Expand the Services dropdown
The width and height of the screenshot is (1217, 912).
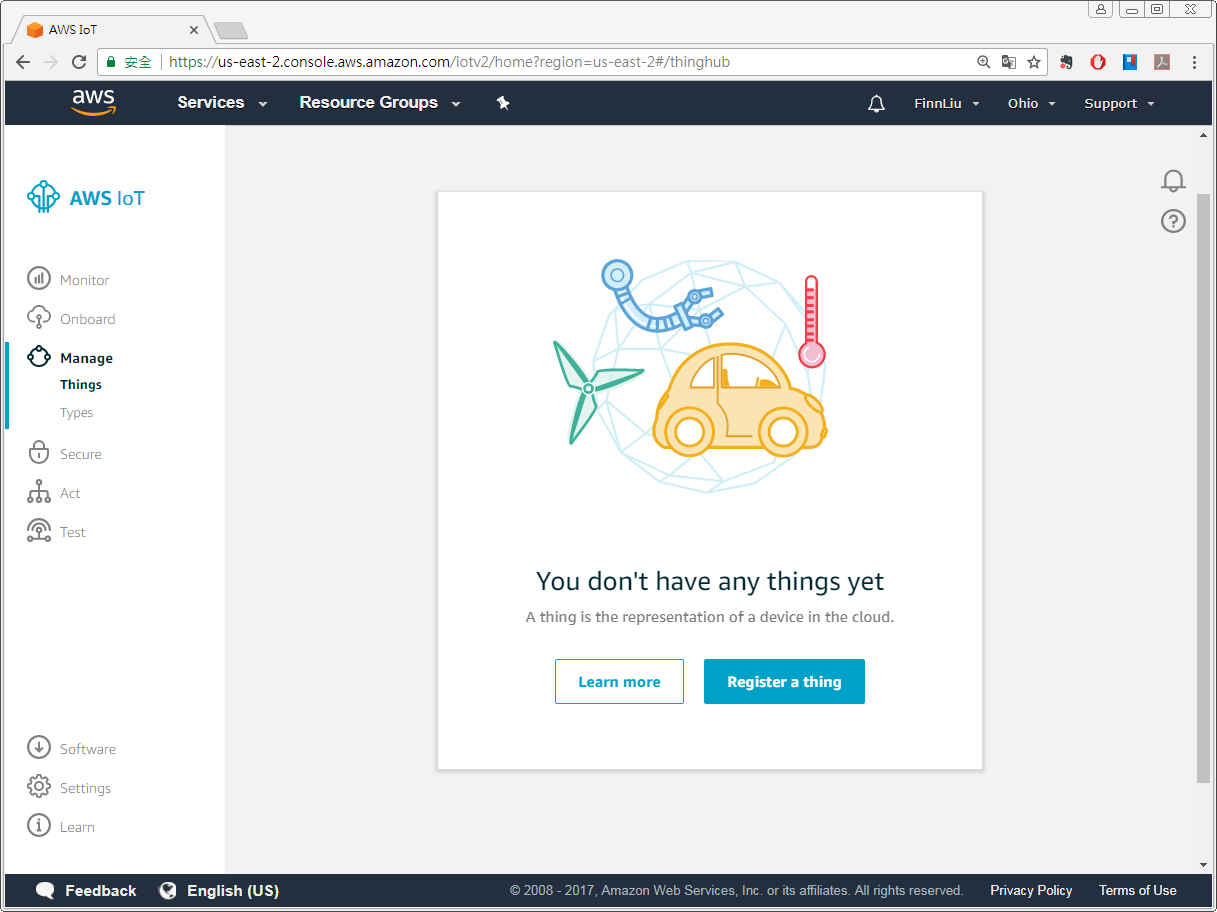(x=222, y=103)
